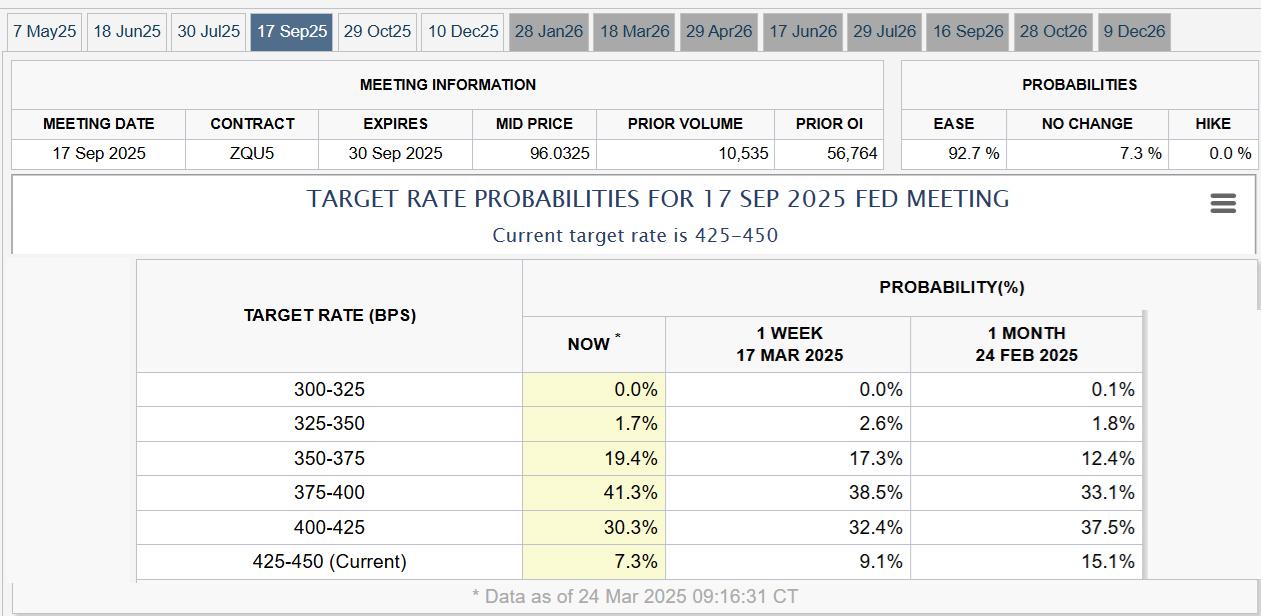The image size is (1261, 616).
Task: Open the 9 Dec26 meeting tab
Action: 1134,32
